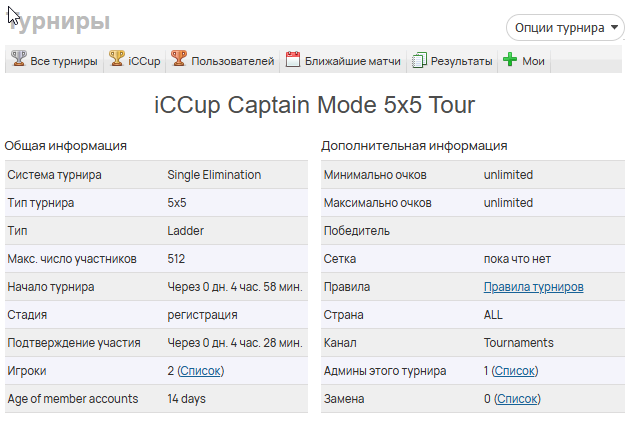Open the Правила турниров link
This screenshot has height=421, width=632.
tap(534, 287)
